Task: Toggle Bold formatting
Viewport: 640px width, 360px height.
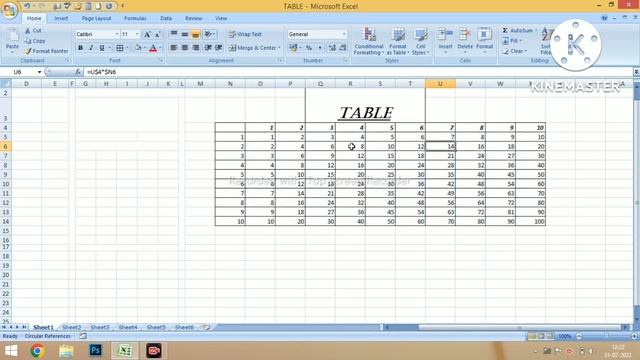Action: 80,48
